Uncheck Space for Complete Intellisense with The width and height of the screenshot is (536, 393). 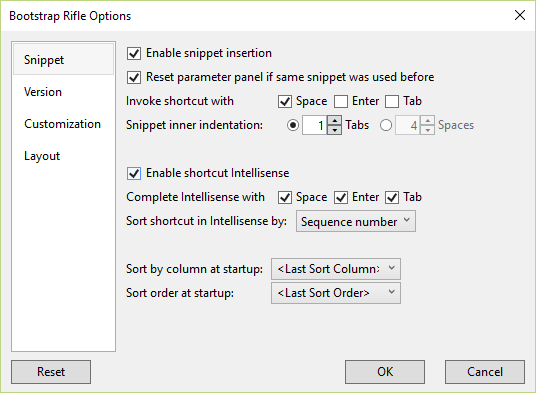285,198
